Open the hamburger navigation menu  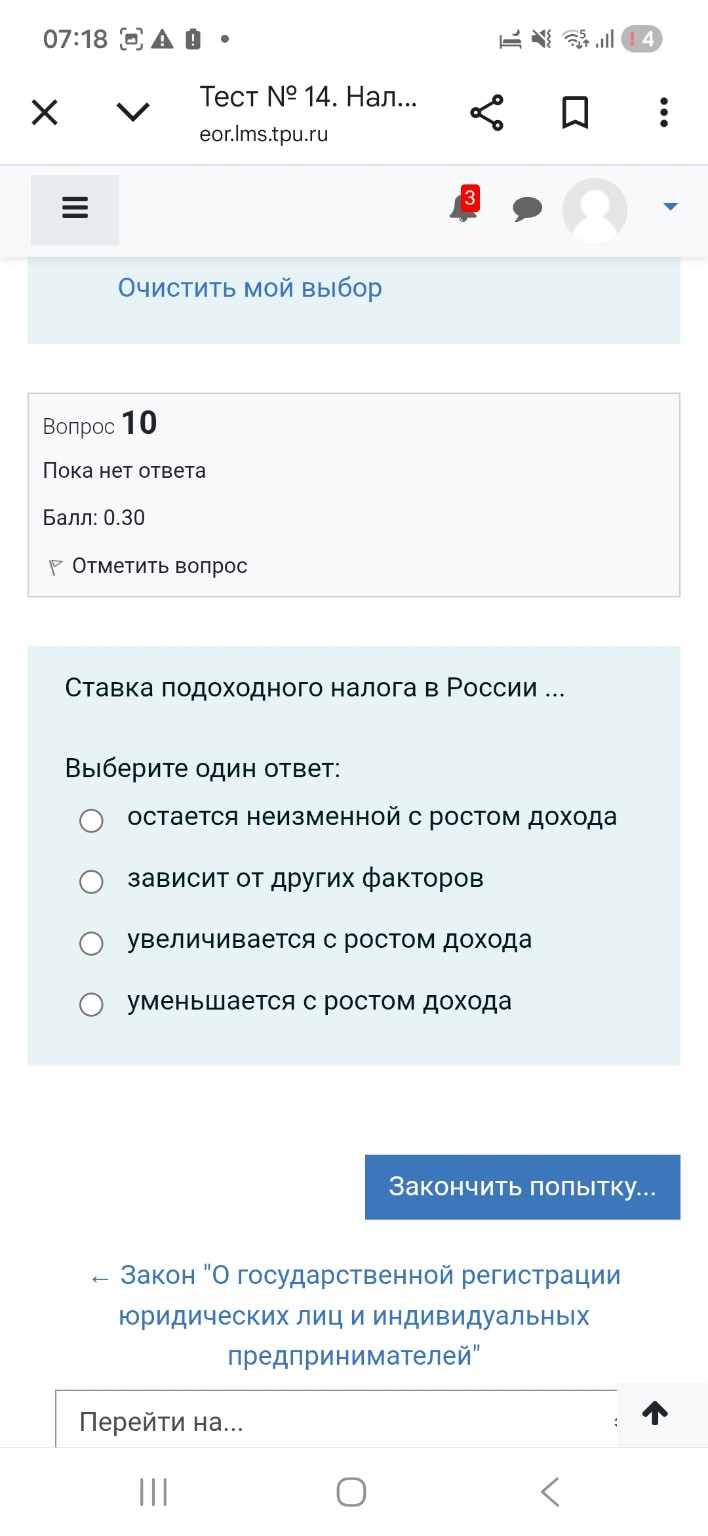point(75,208)
